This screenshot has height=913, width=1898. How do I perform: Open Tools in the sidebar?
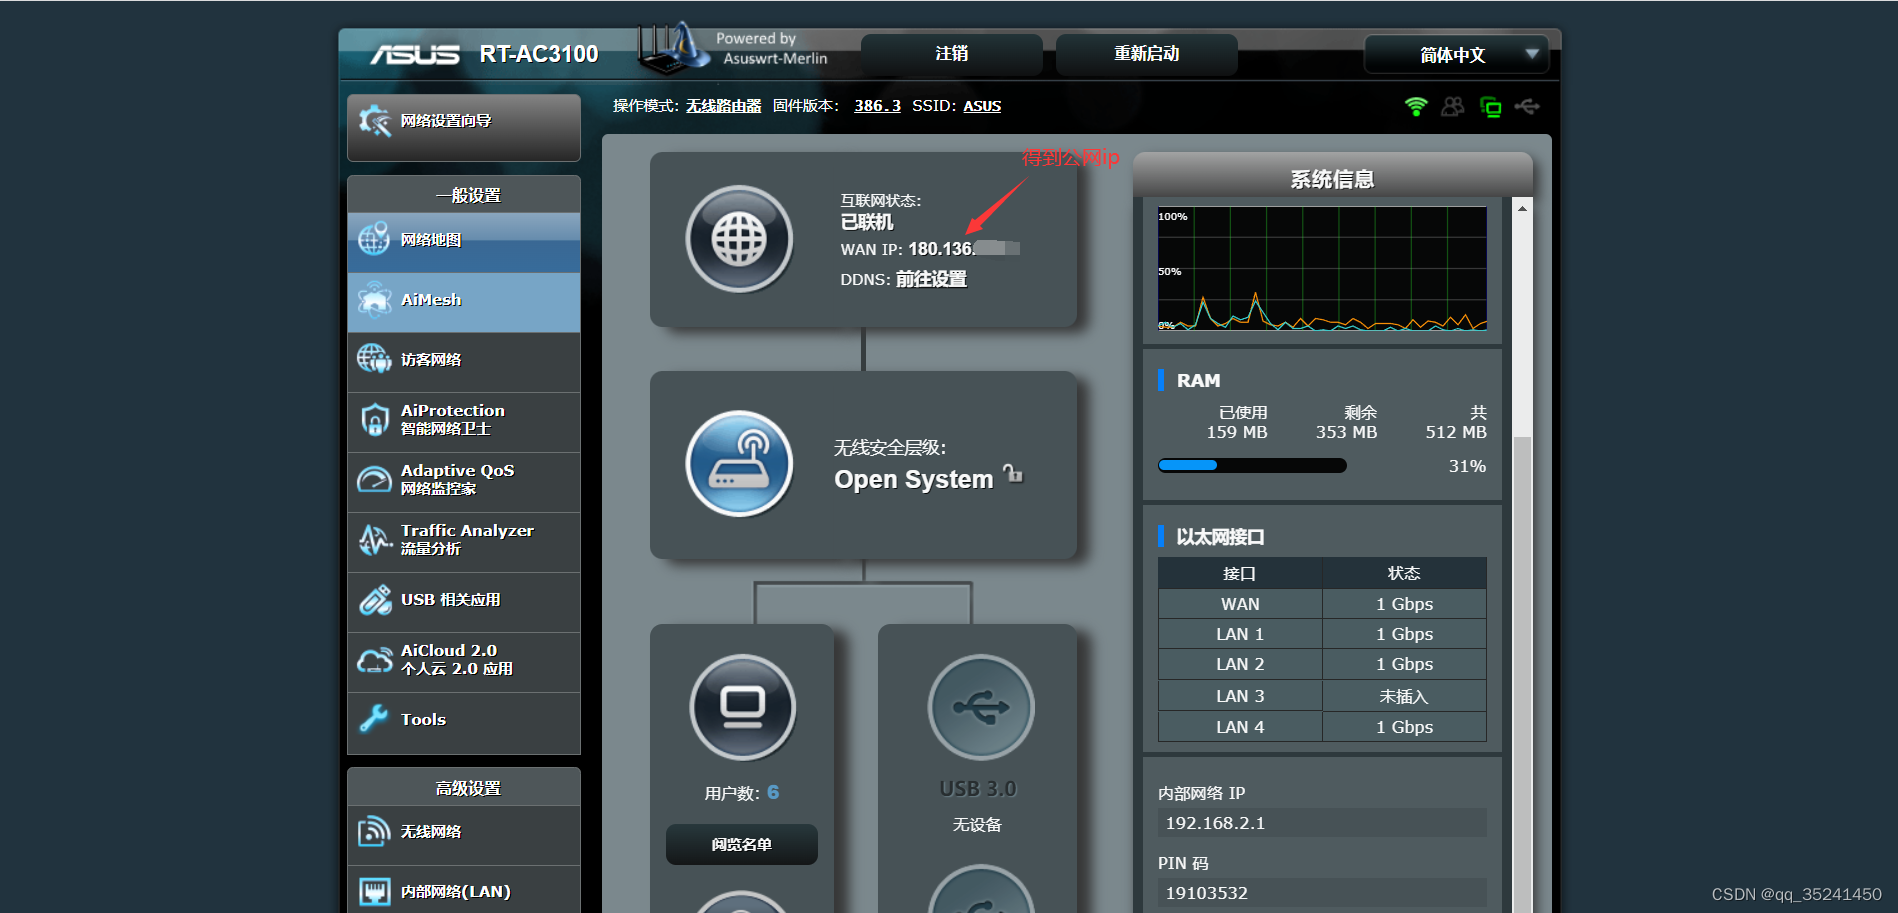(x=464, y=722)
